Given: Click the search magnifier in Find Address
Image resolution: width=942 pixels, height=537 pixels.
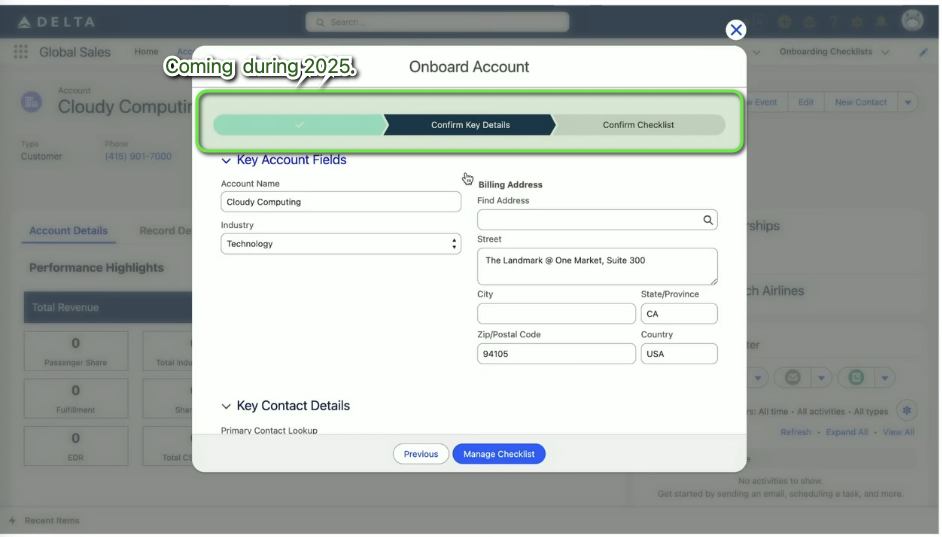Looking at the screenshot, I should point(707,220).
